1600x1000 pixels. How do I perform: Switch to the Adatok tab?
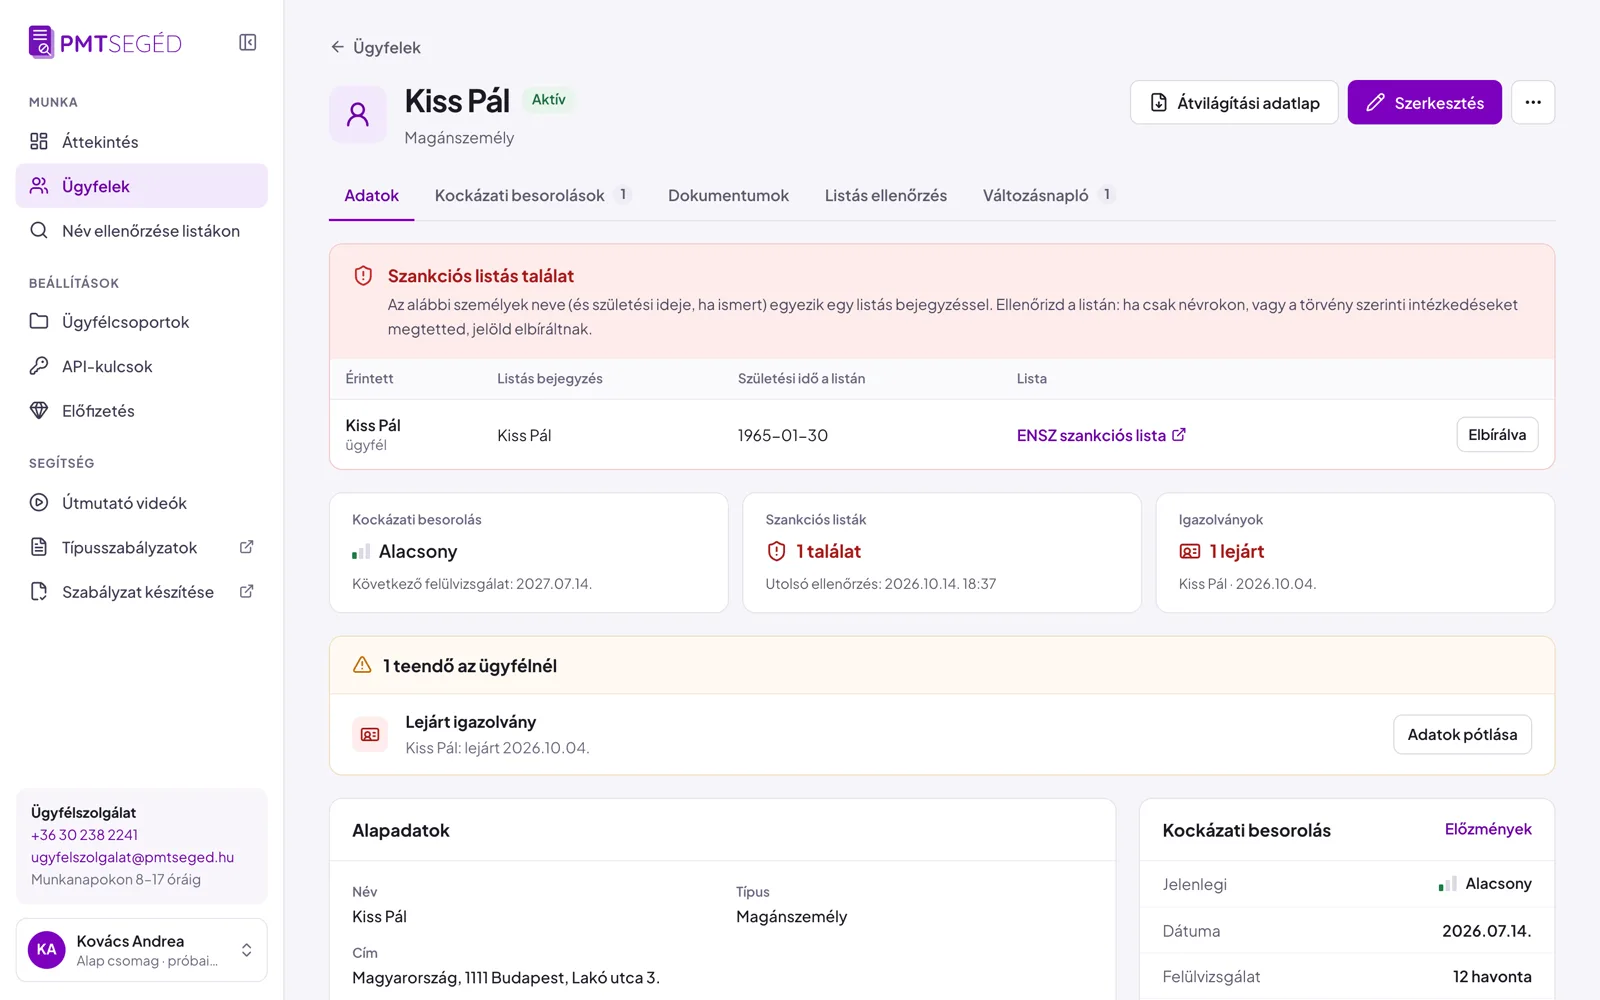coord(372,196)
